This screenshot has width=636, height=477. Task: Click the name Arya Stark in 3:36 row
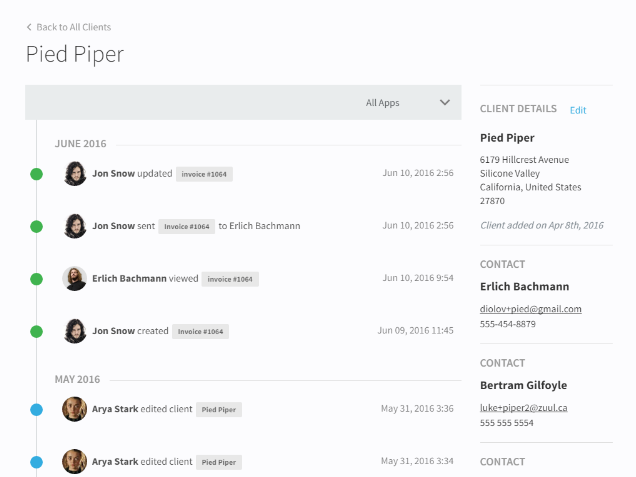115,409
